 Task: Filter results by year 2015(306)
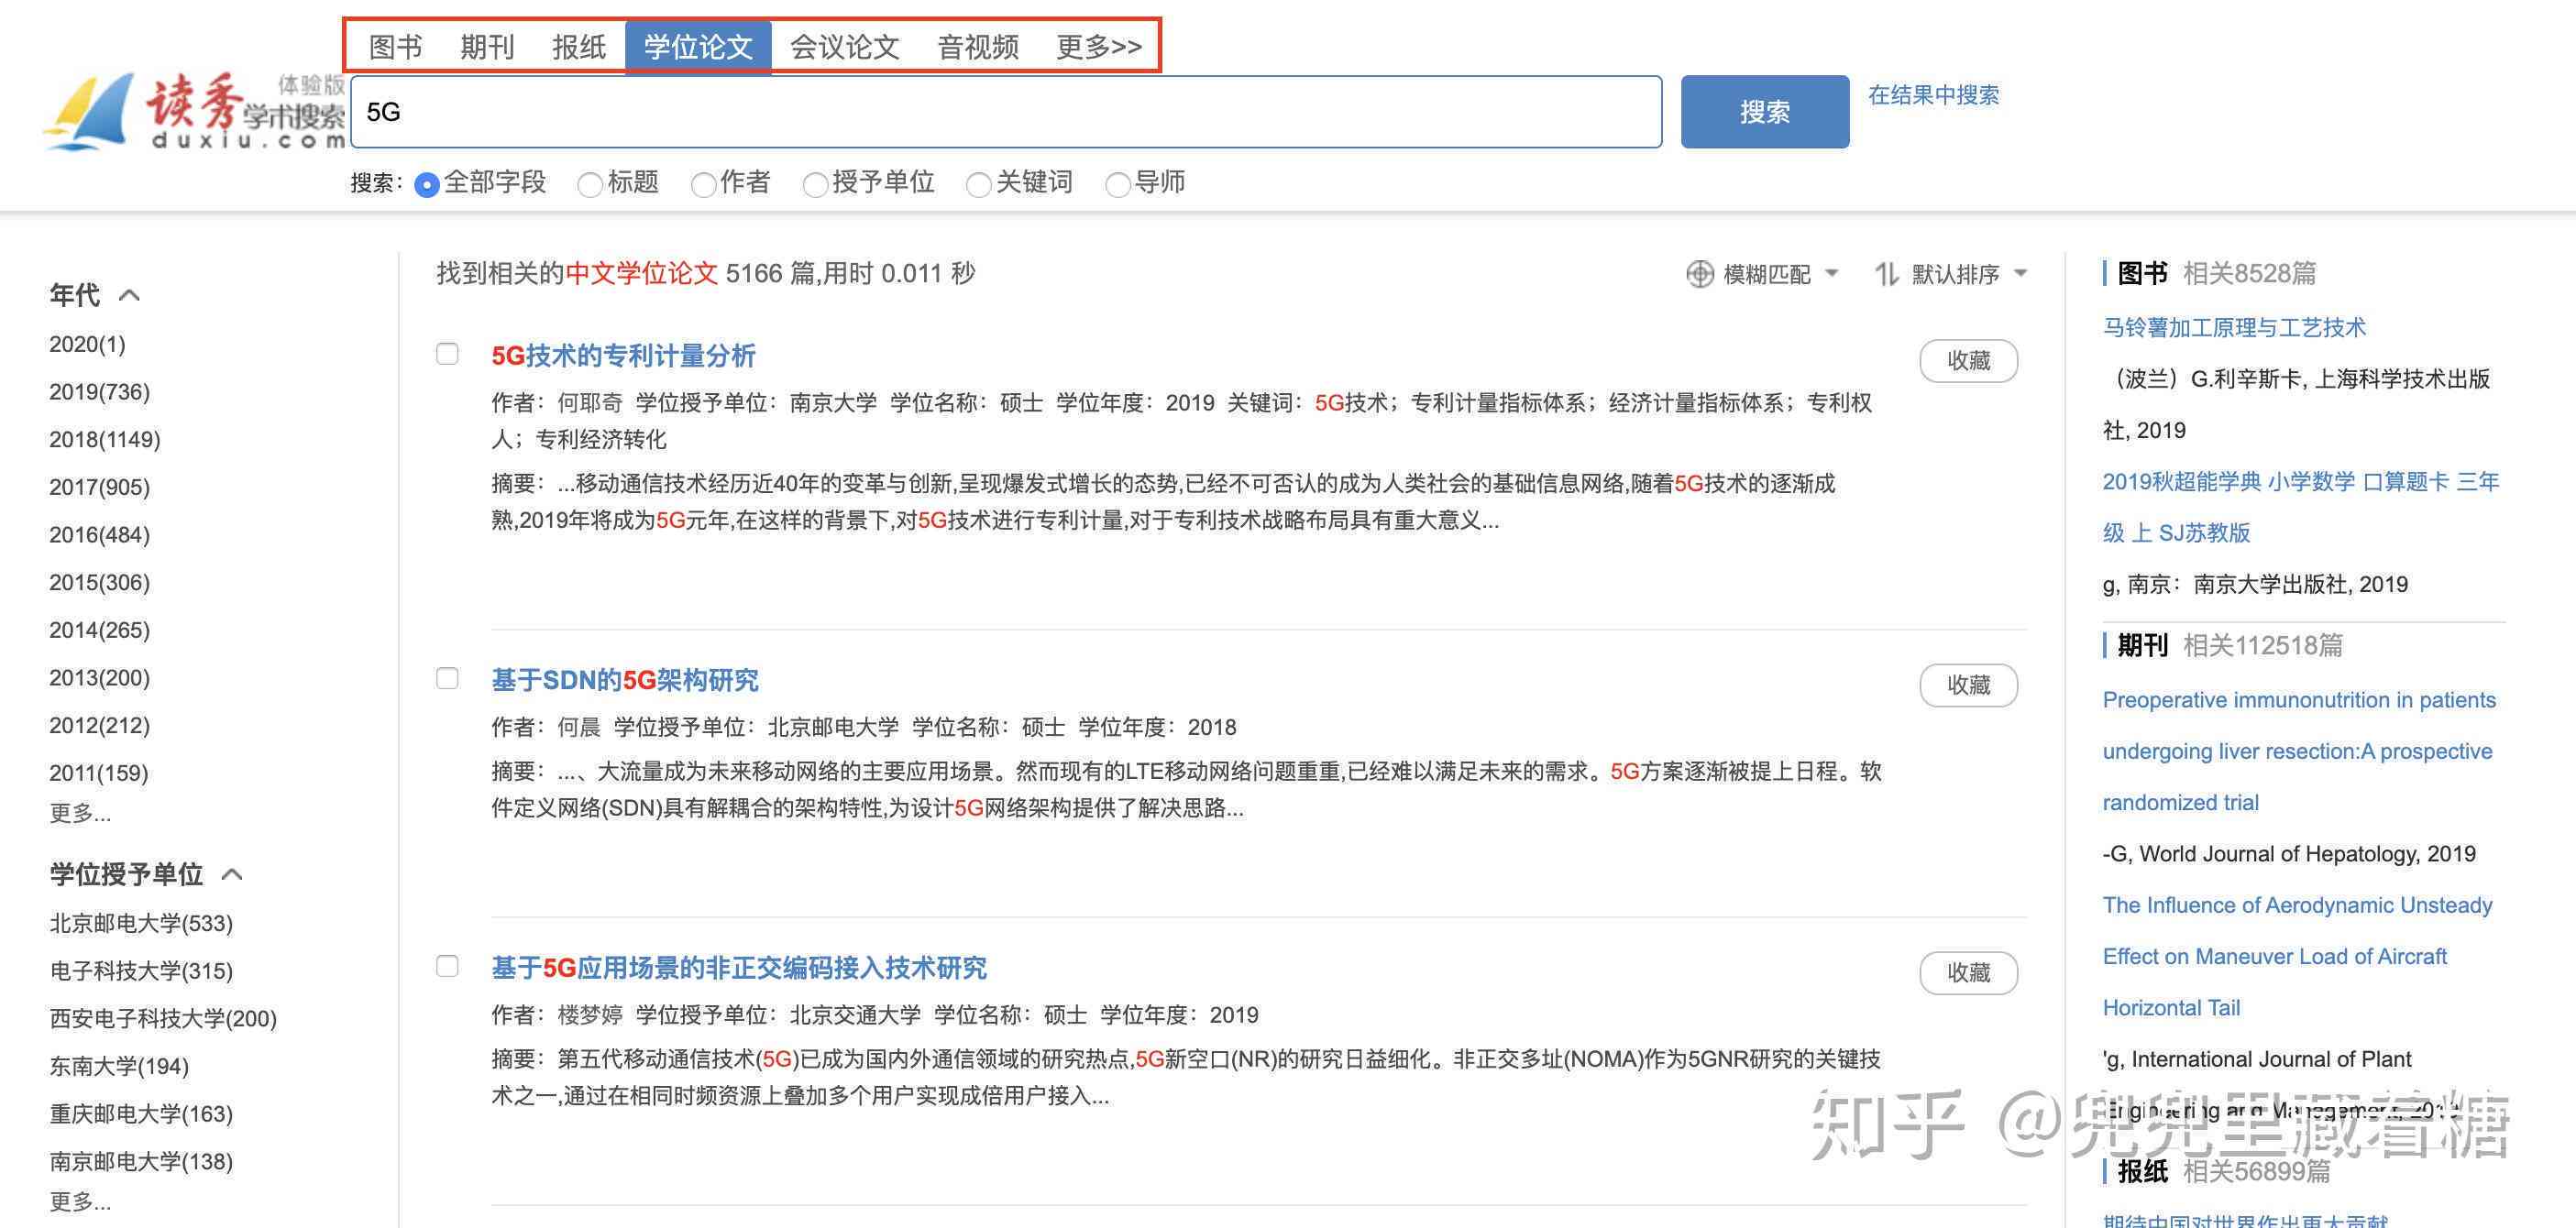point(99,582)
